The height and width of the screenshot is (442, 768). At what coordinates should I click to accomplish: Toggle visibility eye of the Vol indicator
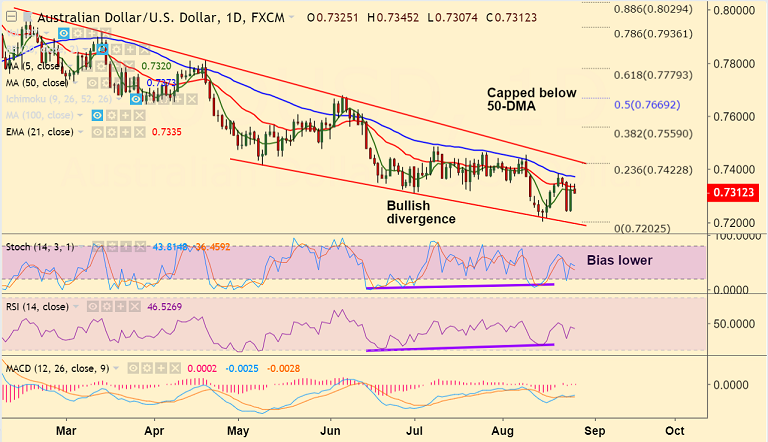click(x=64, y=33)
